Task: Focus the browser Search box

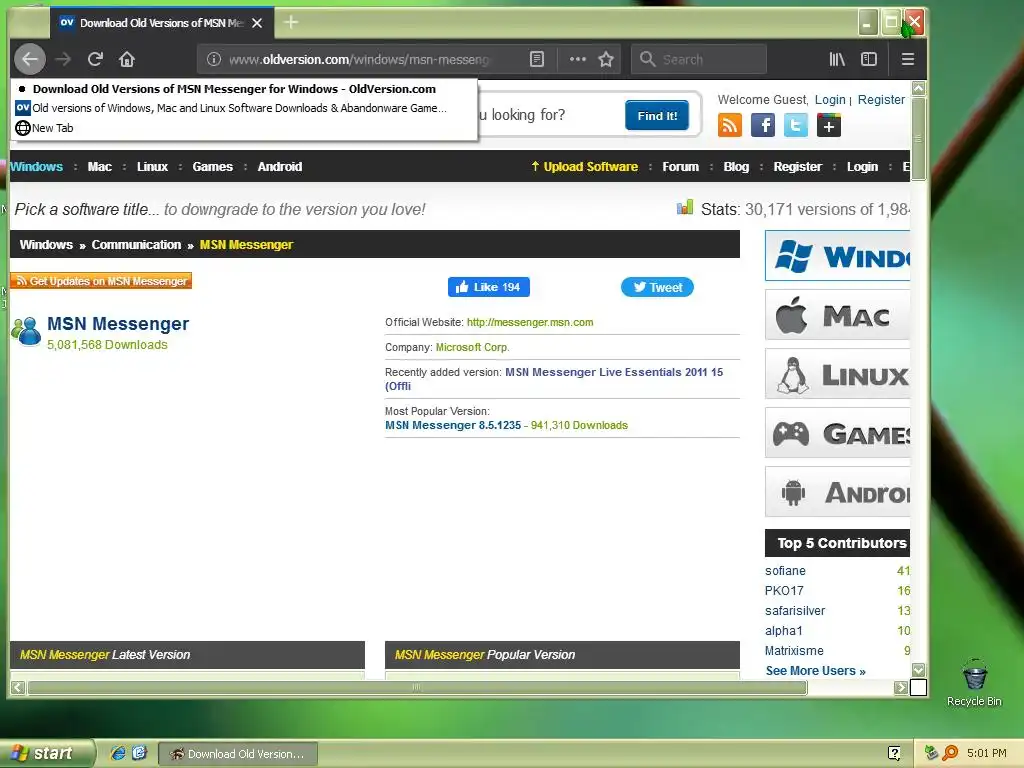Action: [x=699, y=59]
